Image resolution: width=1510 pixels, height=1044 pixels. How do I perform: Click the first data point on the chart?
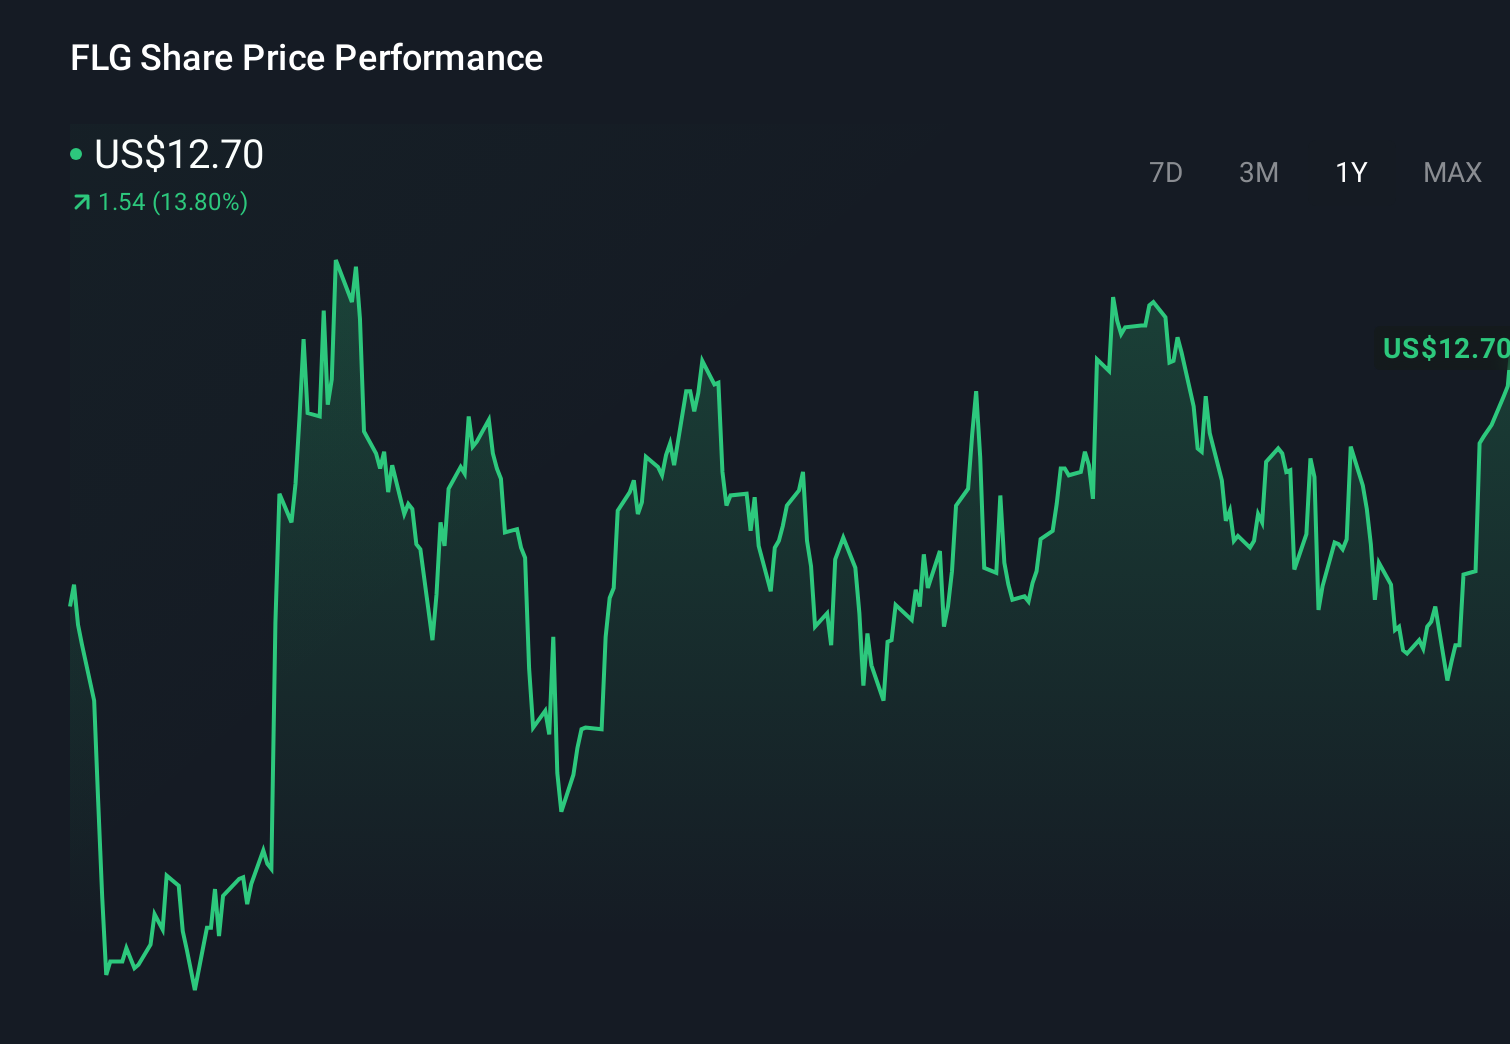click(71, 590)
